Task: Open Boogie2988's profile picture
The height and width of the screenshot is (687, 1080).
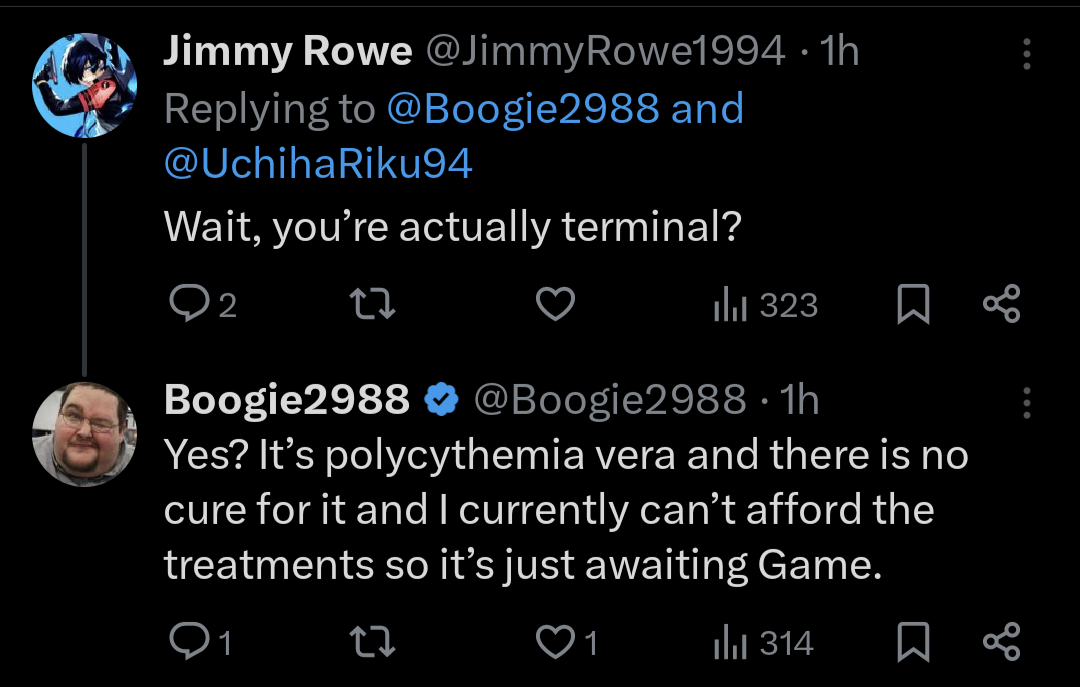Action: click(x=84, y=435)
